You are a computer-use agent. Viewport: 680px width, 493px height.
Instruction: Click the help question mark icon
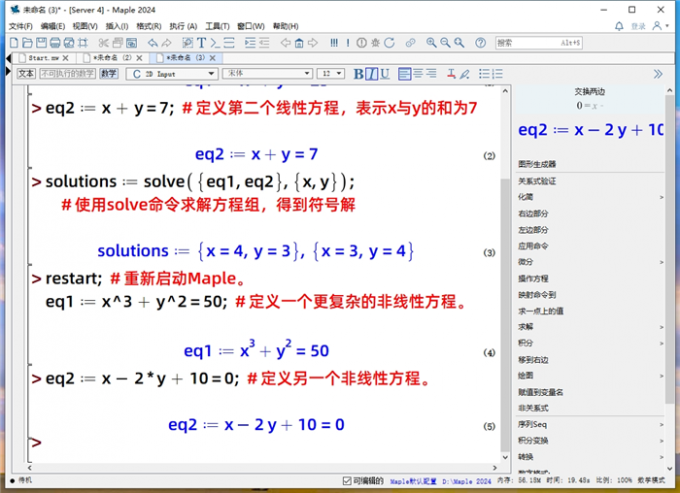coord(481,43)
